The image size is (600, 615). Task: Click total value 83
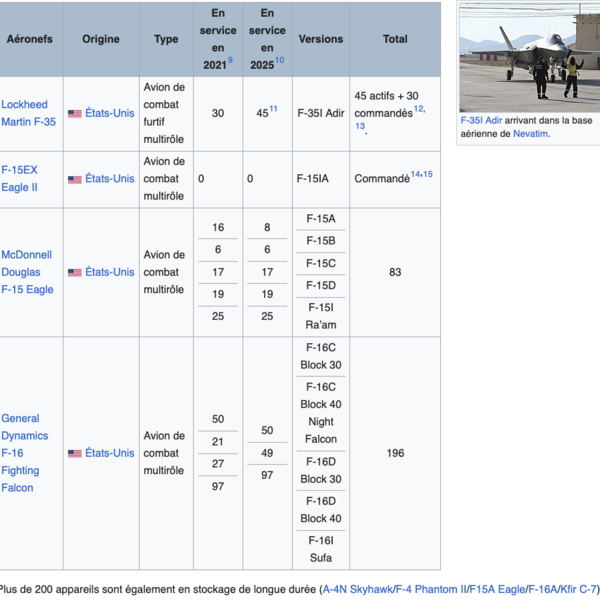tap(395, 272)
